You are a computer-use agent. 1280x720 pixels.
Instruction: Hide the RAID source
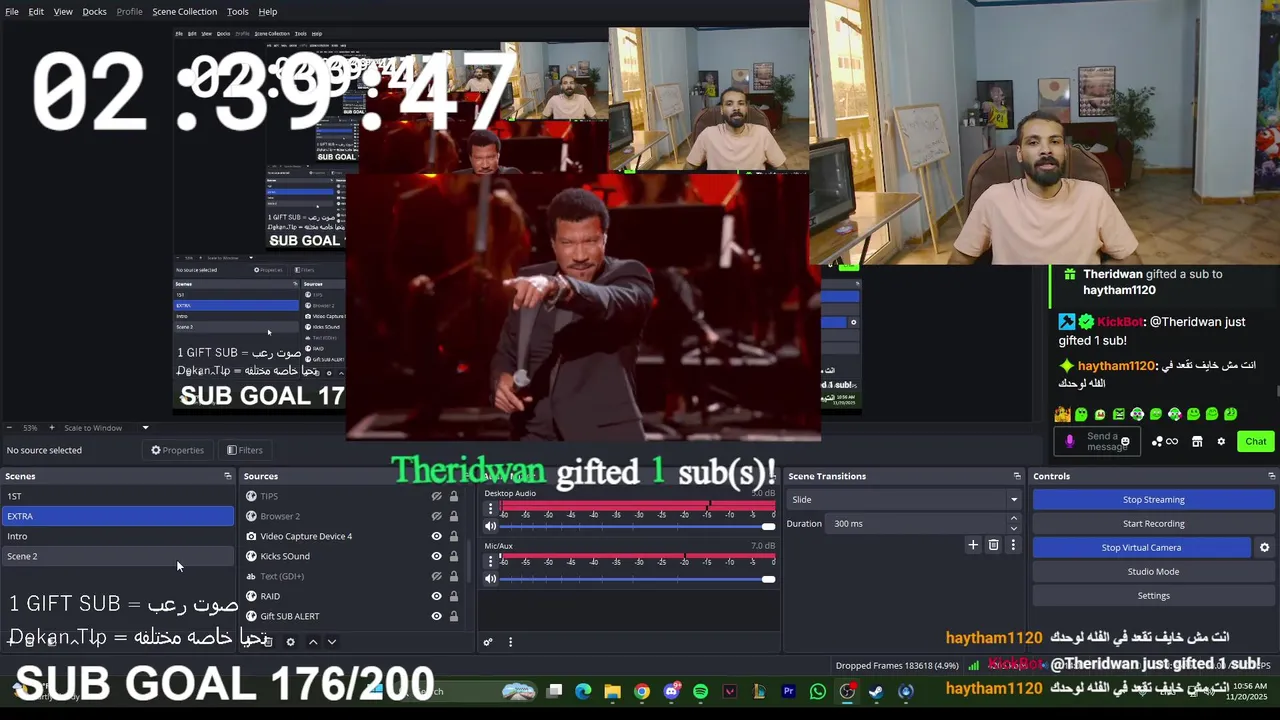point(436,596)
